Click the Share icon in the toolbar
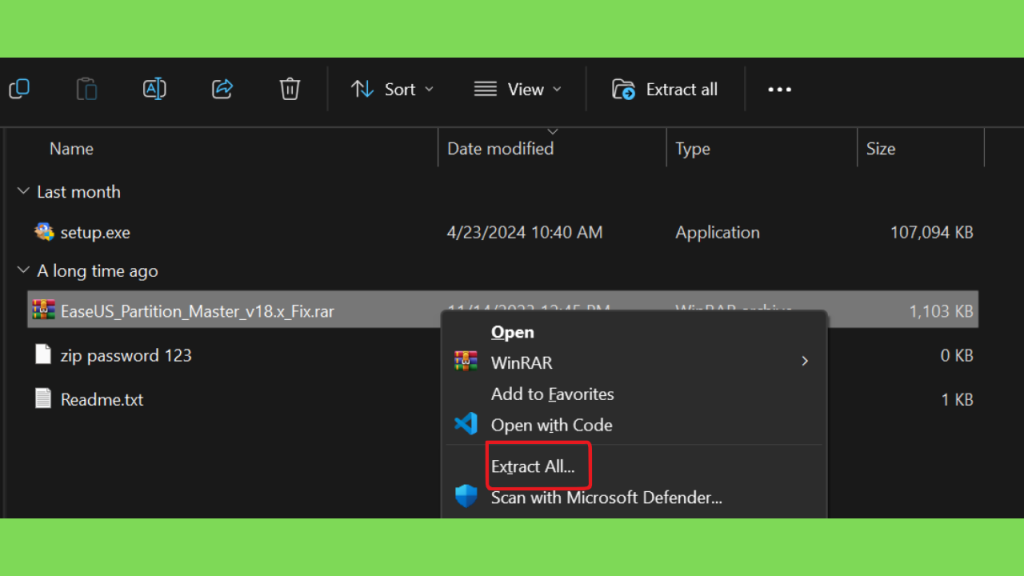Viewport: 1024px width, 576px height. (x=222, y=89)
